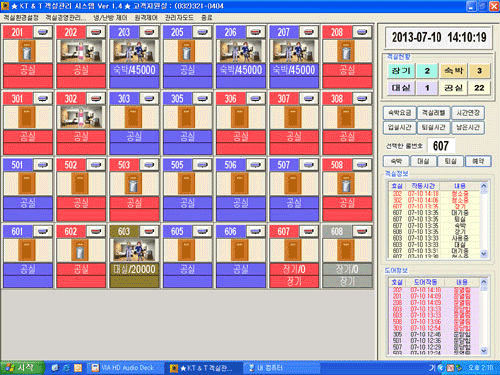The image size is (500, 375).
Task: Click the 숙박요금 button
Action: point(400,113)
